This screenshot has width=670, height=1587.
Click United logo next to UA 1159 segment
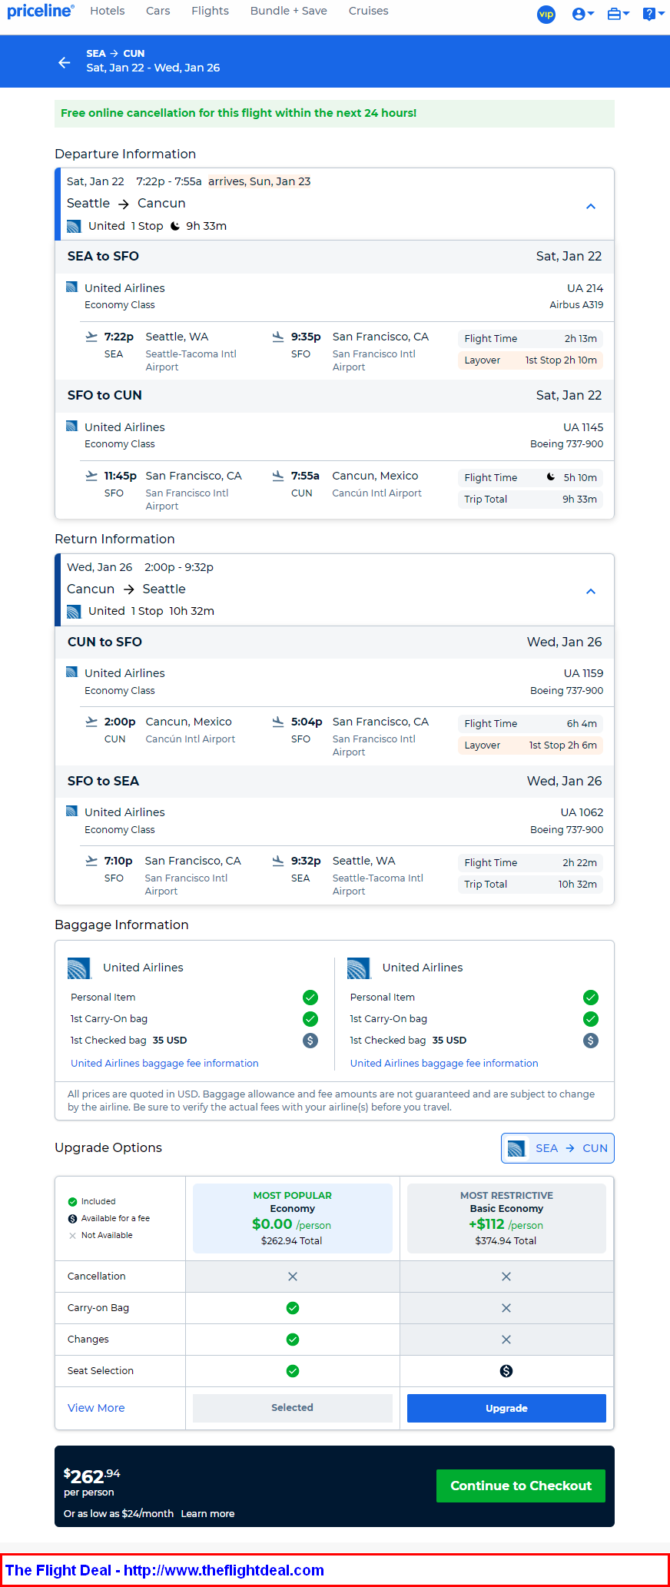71,672
